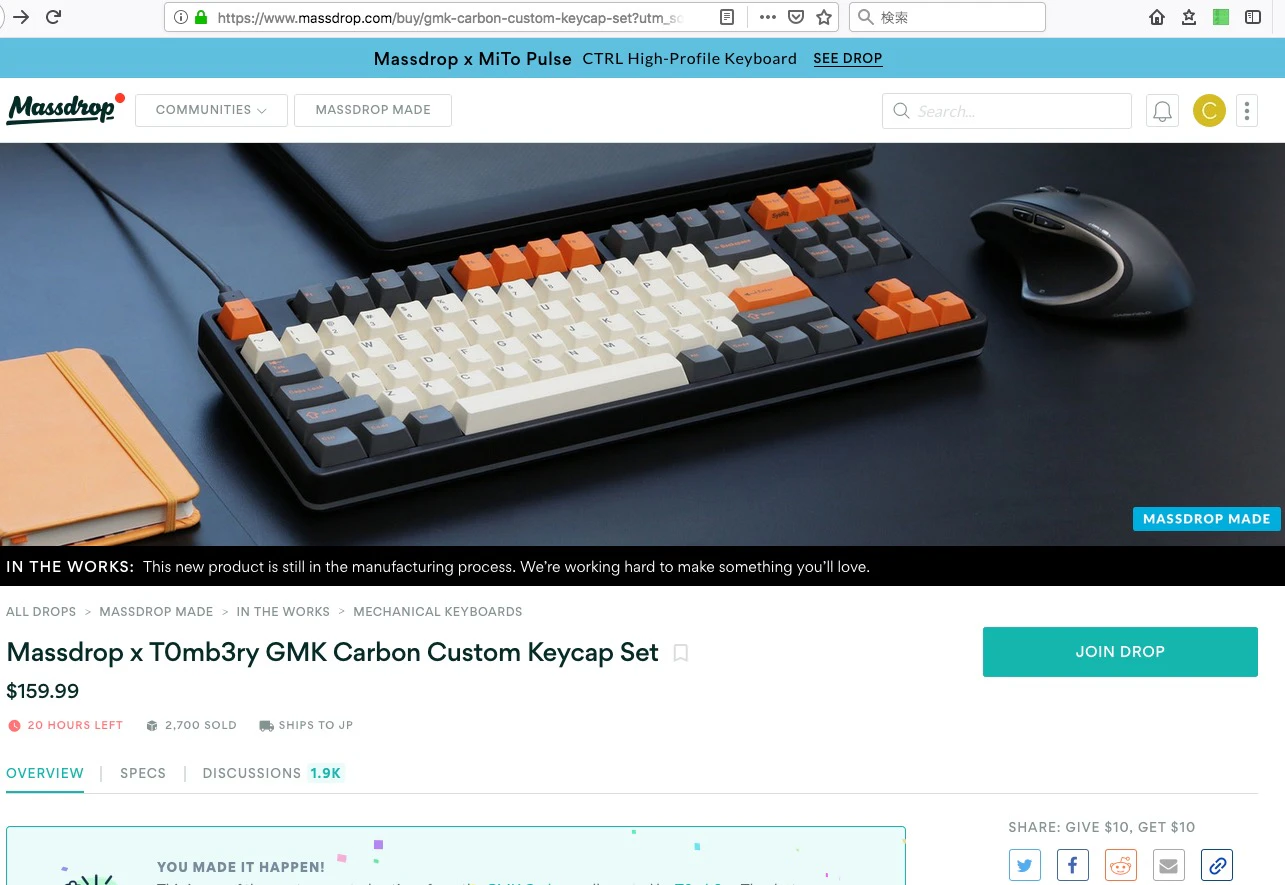This screenshot has height=885, width=1285.
Task: Open the Discussions tab
Action: (272, 773)
